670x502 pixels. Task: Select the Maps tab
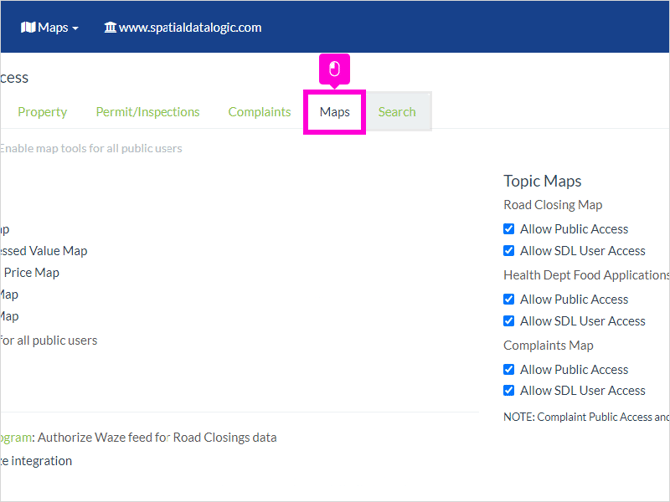[335, 112]
